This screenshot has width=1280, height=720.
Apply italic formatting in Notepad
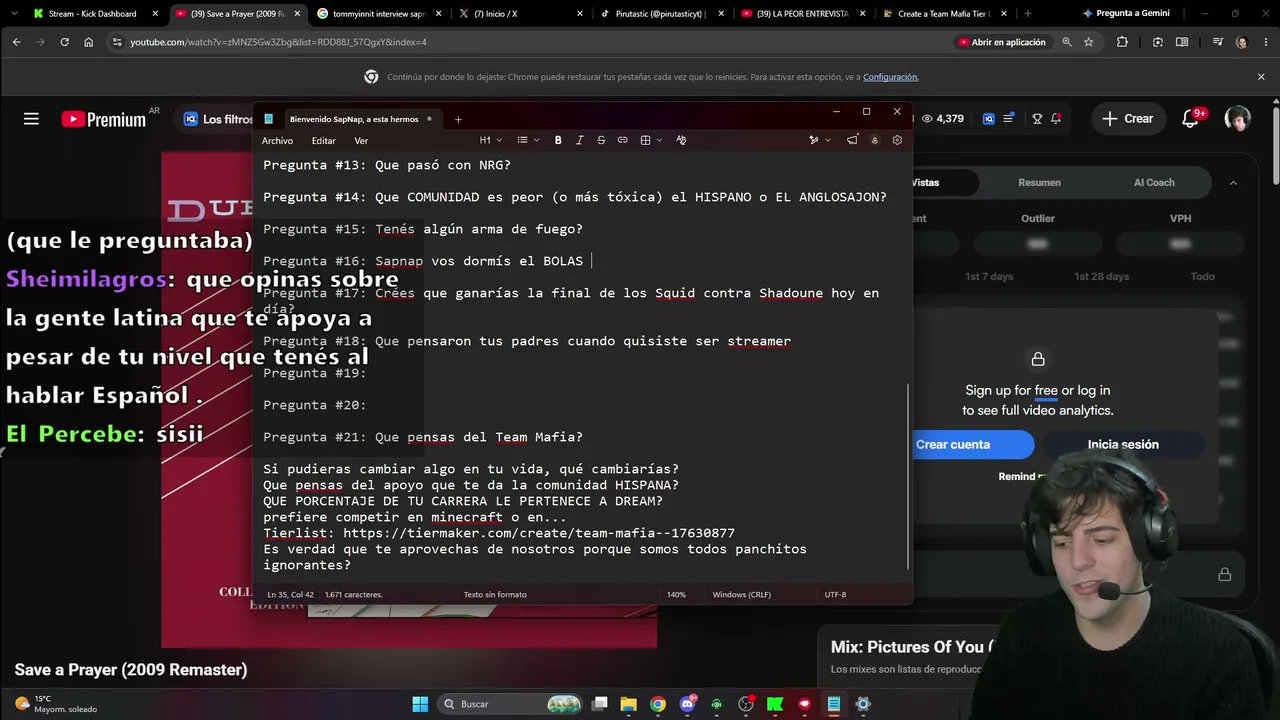pos(579,140)
